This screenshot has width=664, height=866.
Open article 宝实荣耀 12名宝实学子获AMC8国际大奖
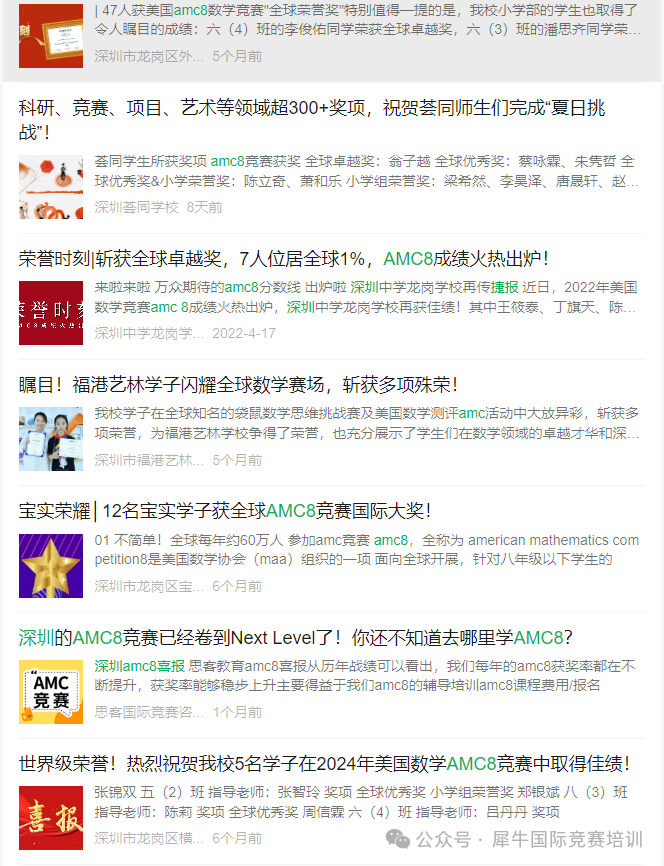225,511
